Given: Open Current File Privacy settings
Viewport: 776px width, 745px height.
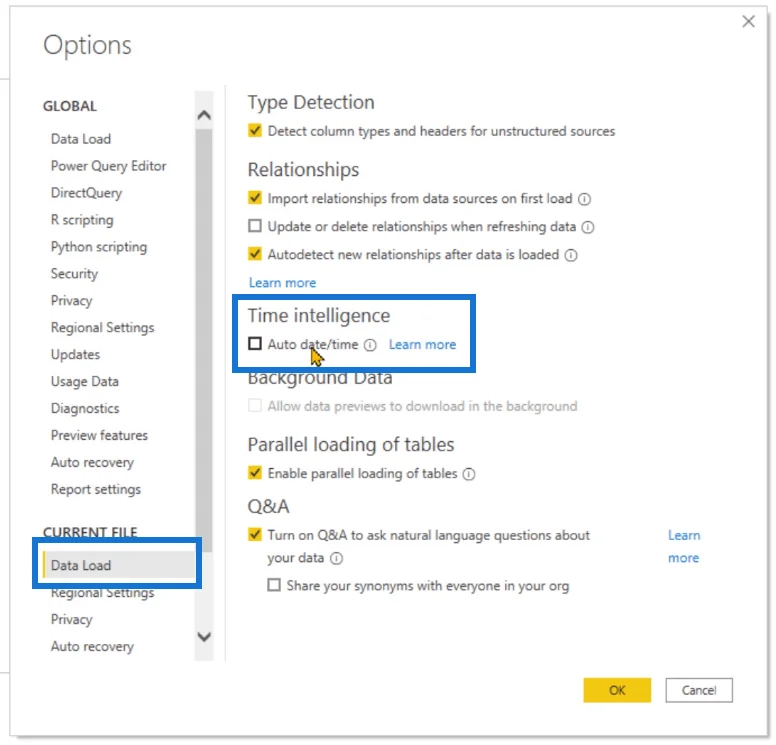Looking at the screenshot, I should (72, 620).
